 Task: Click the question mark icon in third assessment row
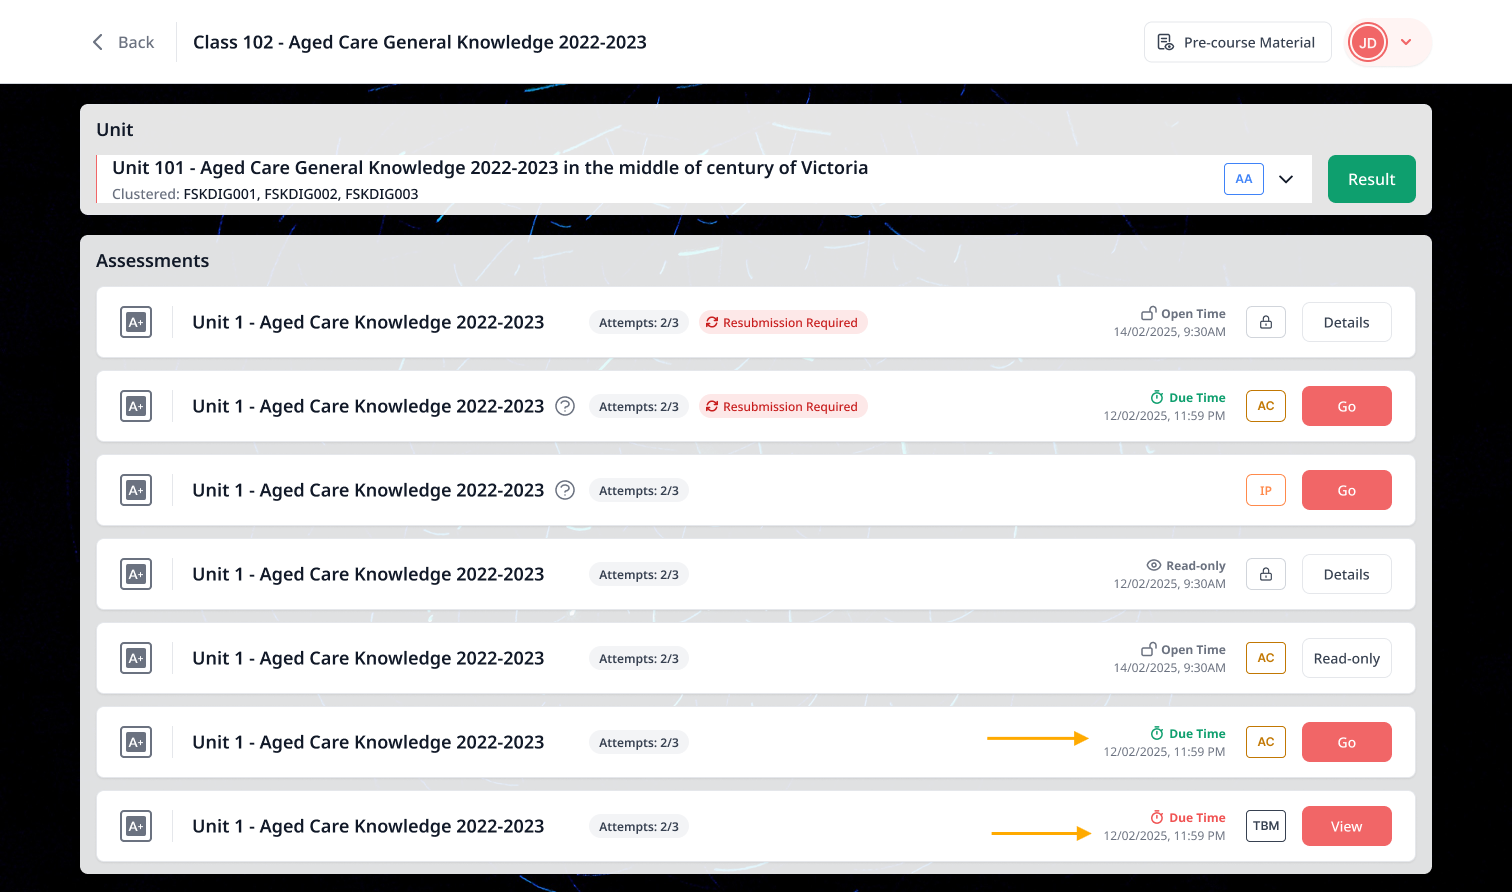[x=565, y=490]
